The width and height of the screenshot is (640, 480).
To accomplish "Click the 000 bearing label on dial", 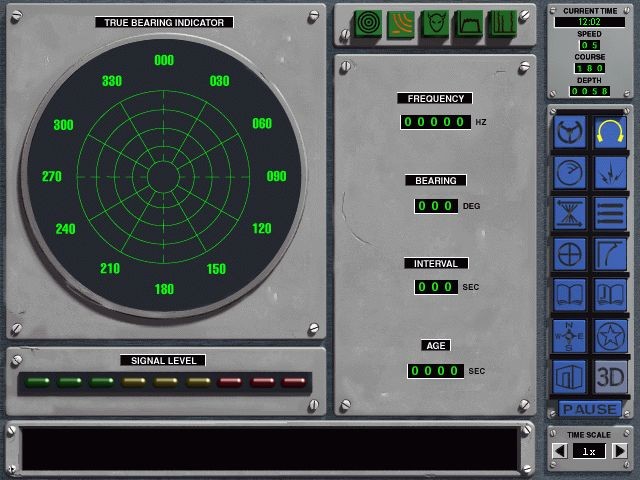I will tap(164, 60).
